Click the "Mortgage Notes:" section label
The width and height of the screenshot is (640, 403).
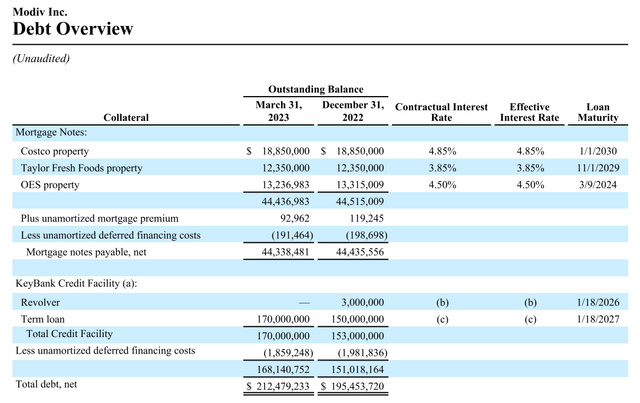51,132
